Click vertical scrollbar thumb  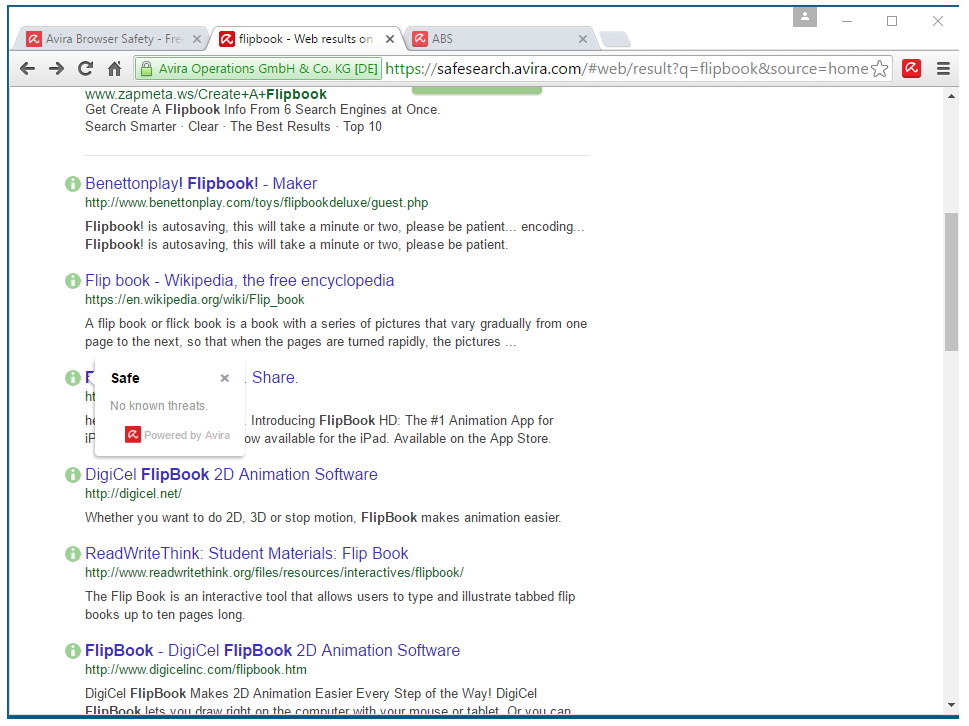(951, 282)
